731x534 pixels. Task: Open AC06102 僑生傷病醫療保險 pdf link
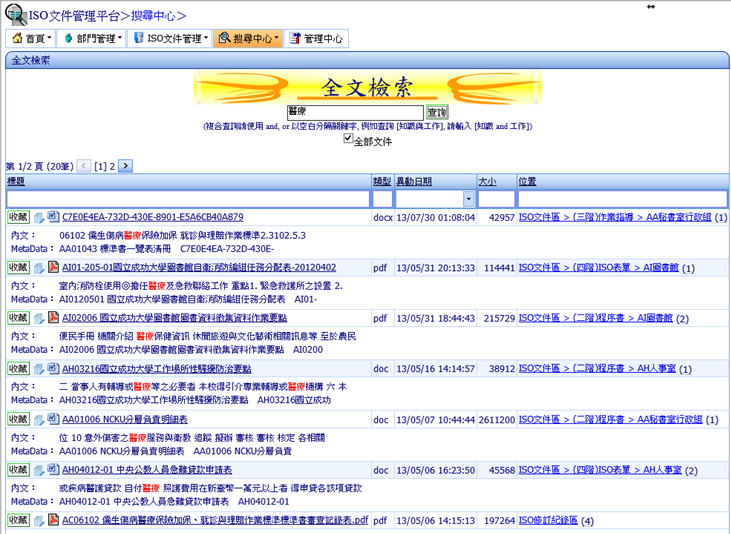click(215, 520)
